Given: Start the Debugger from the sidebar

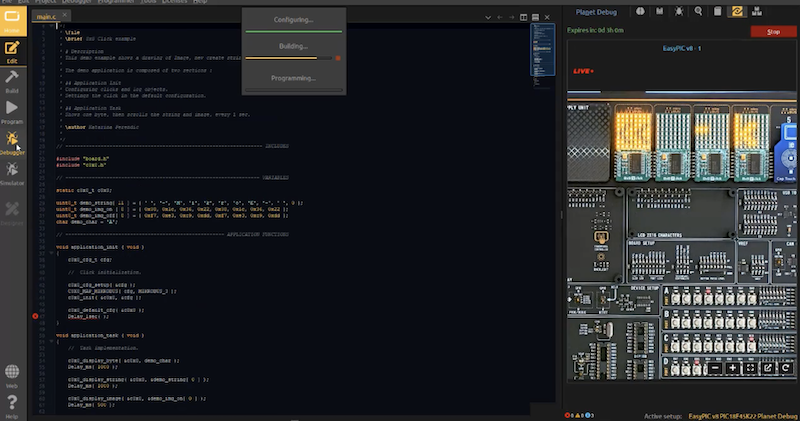Looking at the screenshot, I should pyautogui.click(x=12, y=143).
